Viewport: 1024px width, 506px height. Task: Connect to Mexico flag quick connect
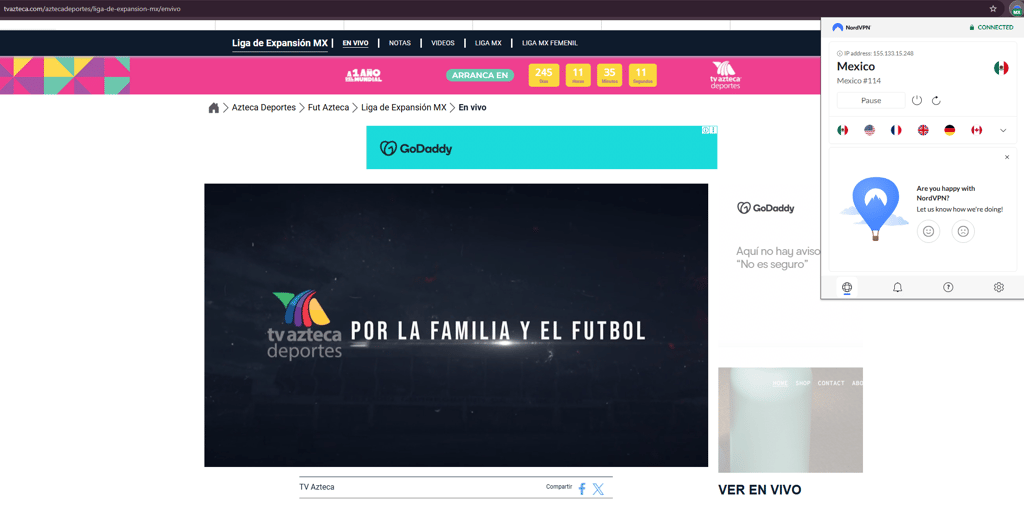click(x=842, y=130)
